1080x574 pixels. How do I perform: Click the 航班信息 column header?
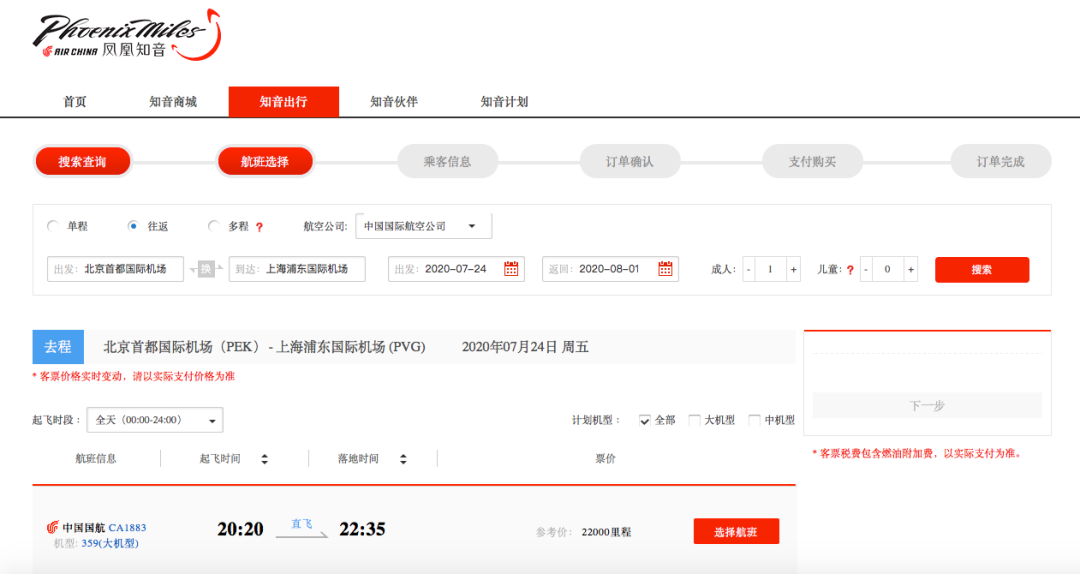pyautogui.click(x=96, y=459)
